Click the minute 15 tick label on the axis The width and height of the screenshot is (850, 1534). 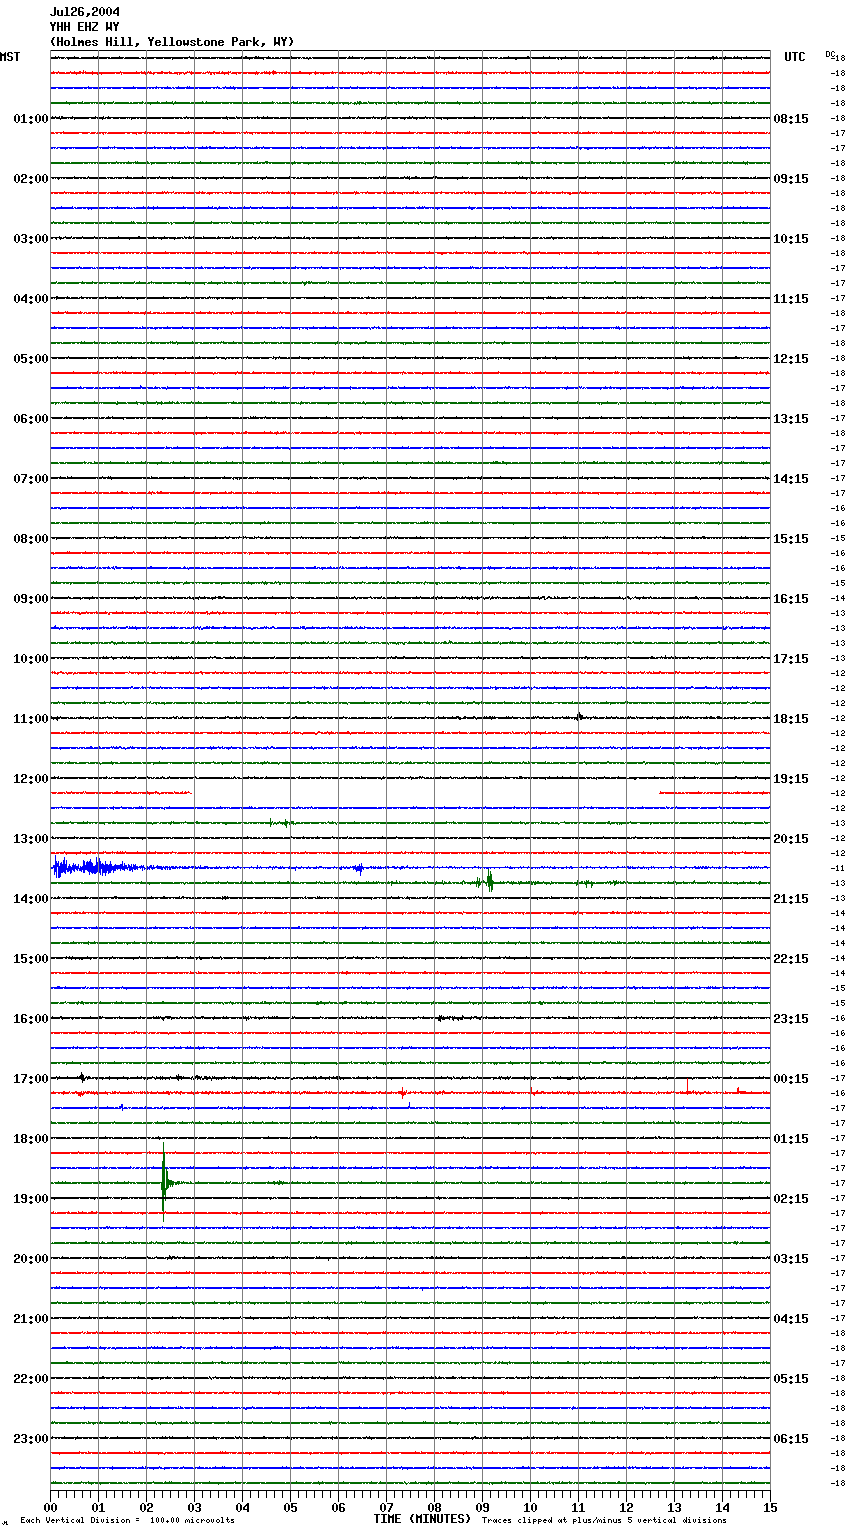[770, 1507]
